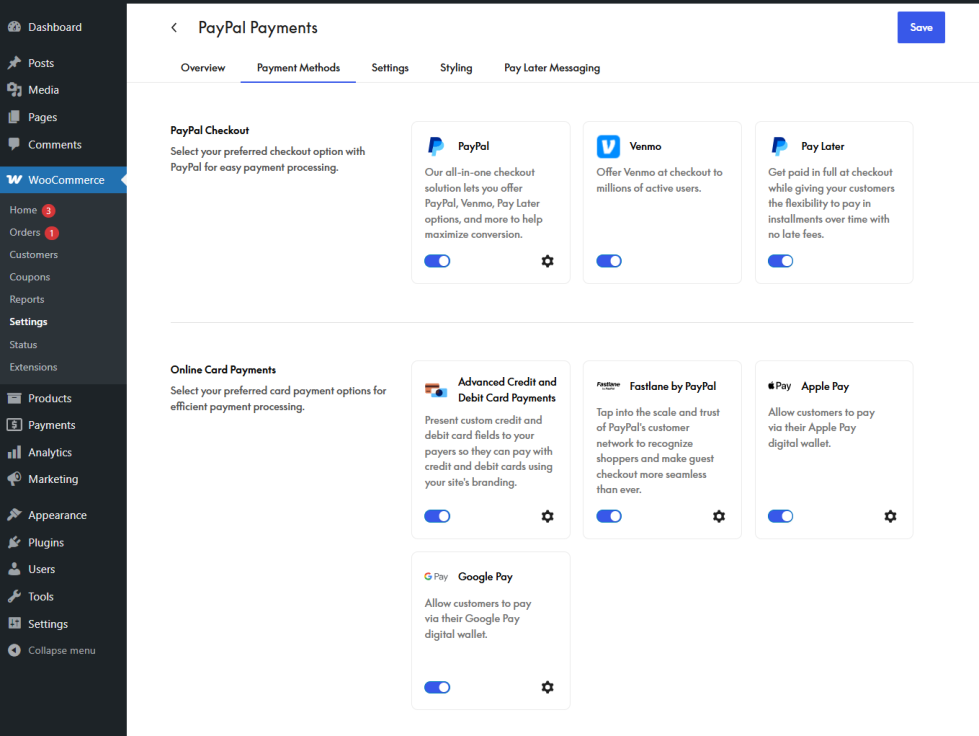Image resolution: width=979 pixels, height=736 pixels.
Task: Open the Coupons submenu link
Action: pos(29,277)
